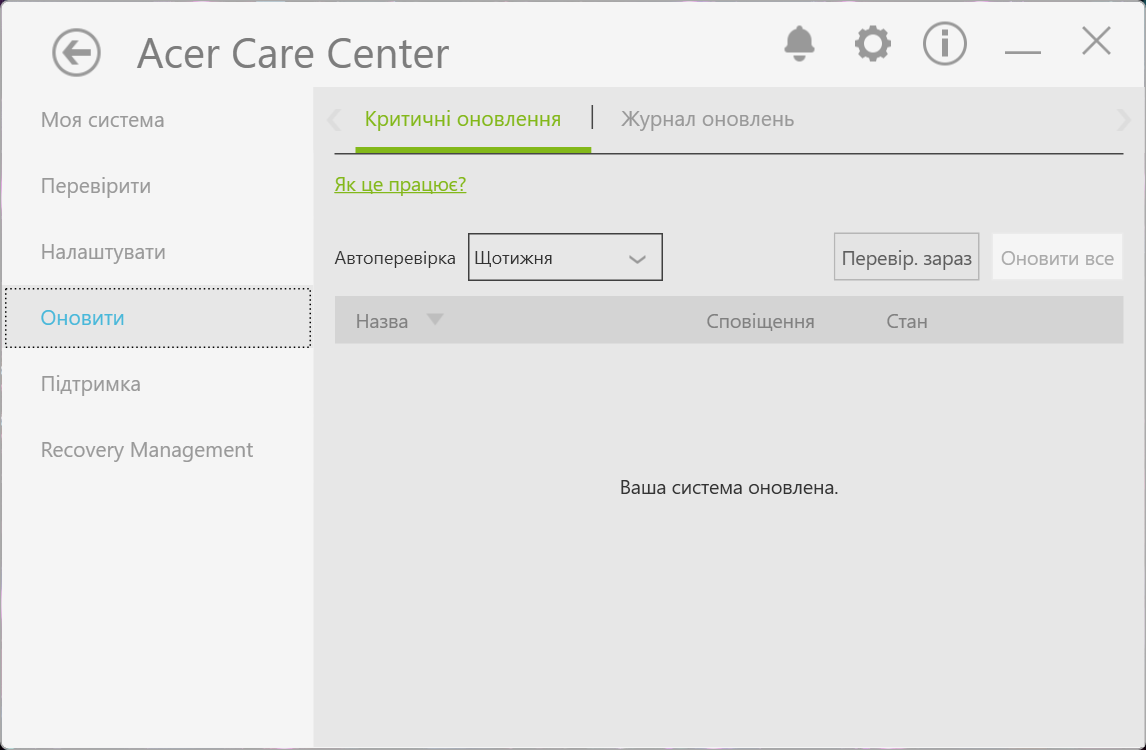Open settings with the gear icon
Screen dimensions: 1146x750
click(873, 44)
